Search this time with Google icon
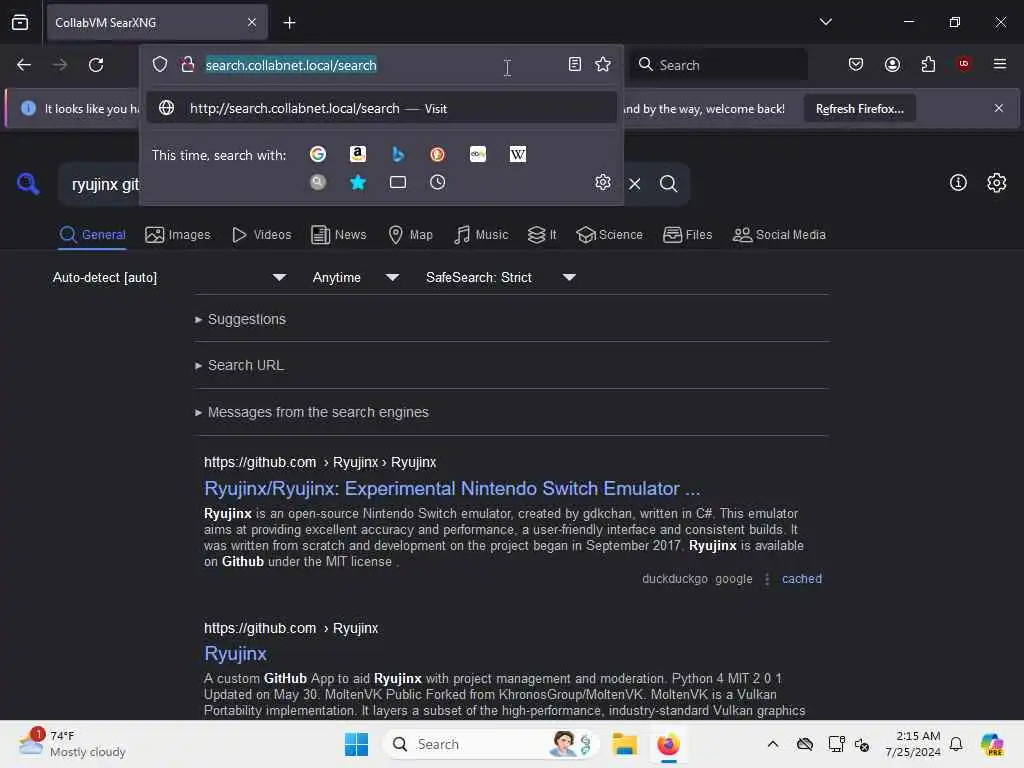 (x=318, y=154)
